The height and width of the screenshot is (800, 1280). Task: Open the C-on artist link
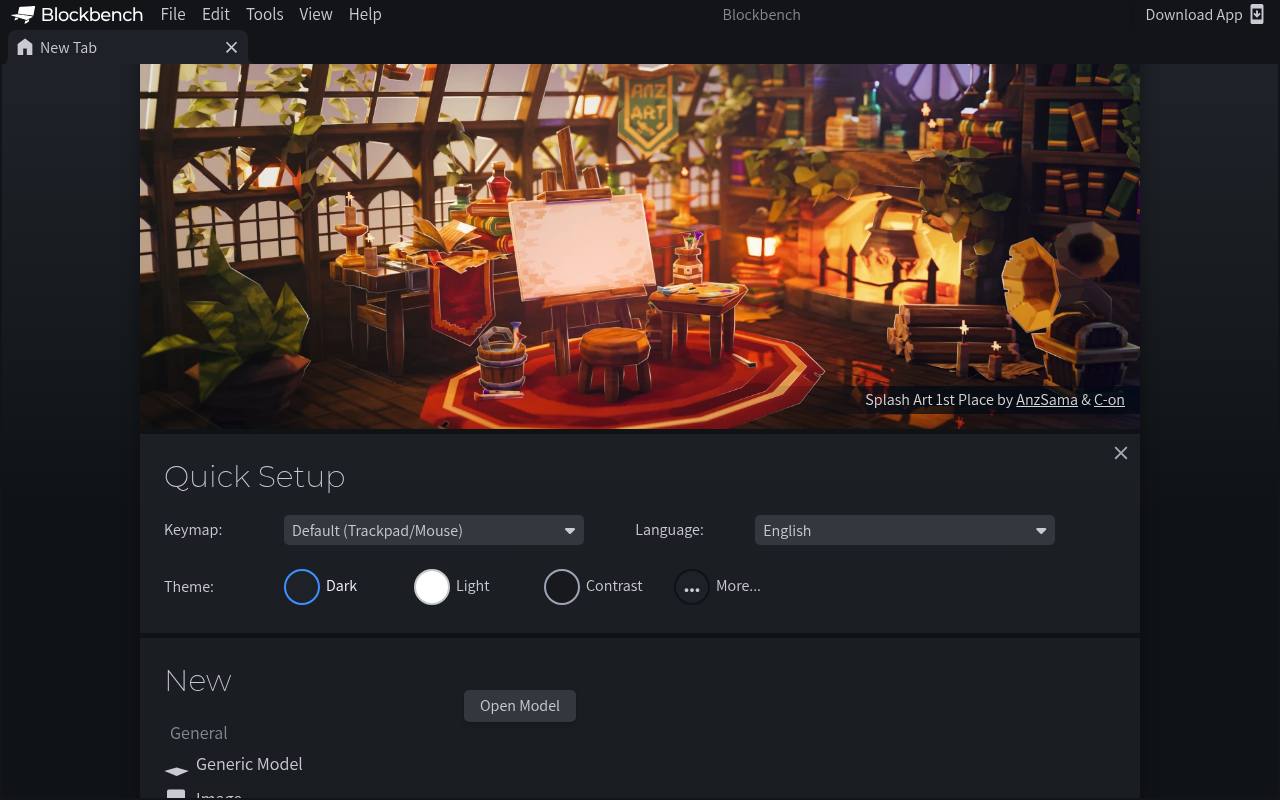coord(1109,399)
